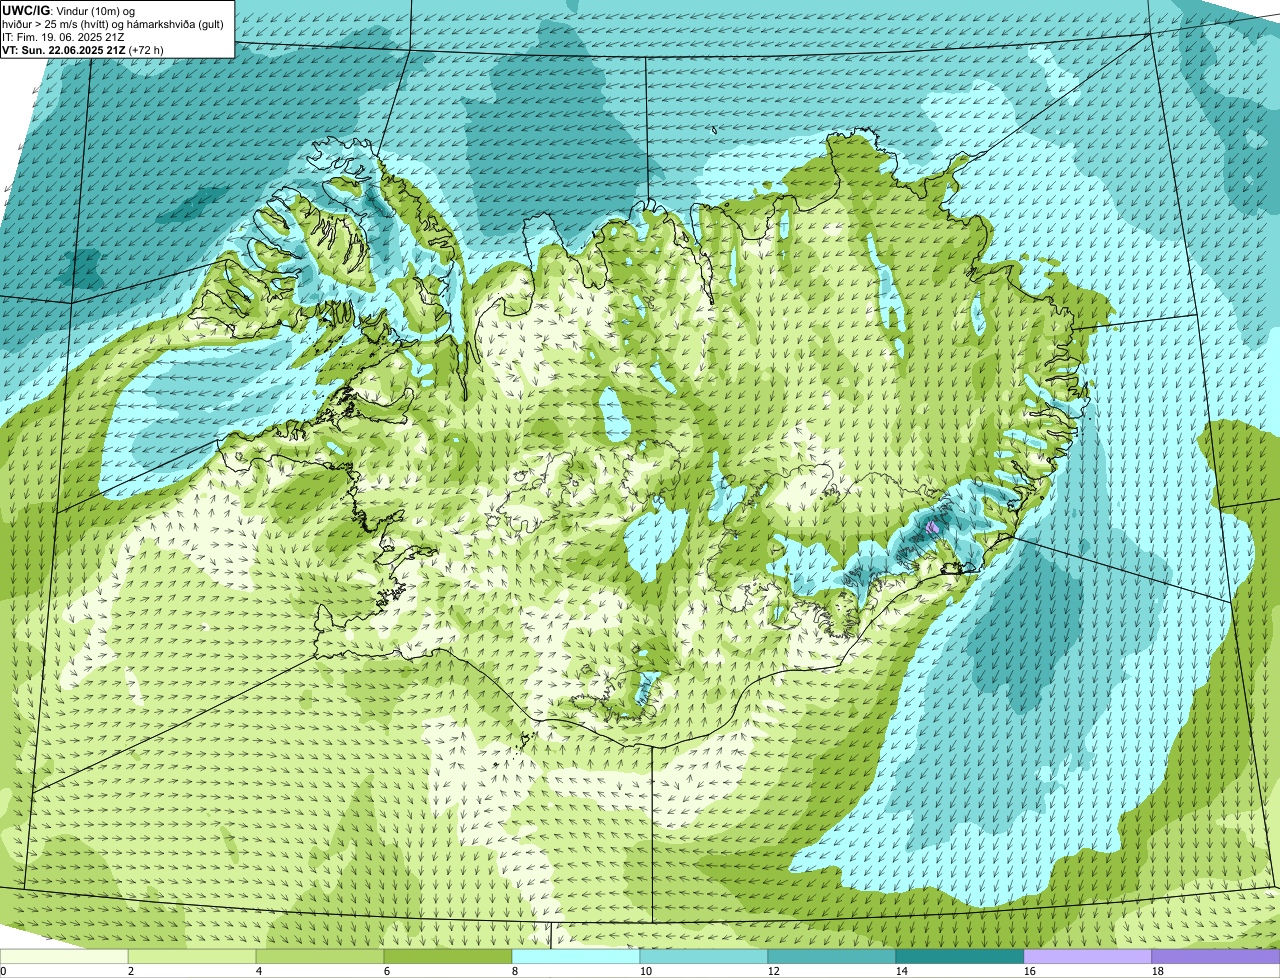Click the 8–10 m/s light cyan legend swatch
The image size is (1280, 978).
576,957
